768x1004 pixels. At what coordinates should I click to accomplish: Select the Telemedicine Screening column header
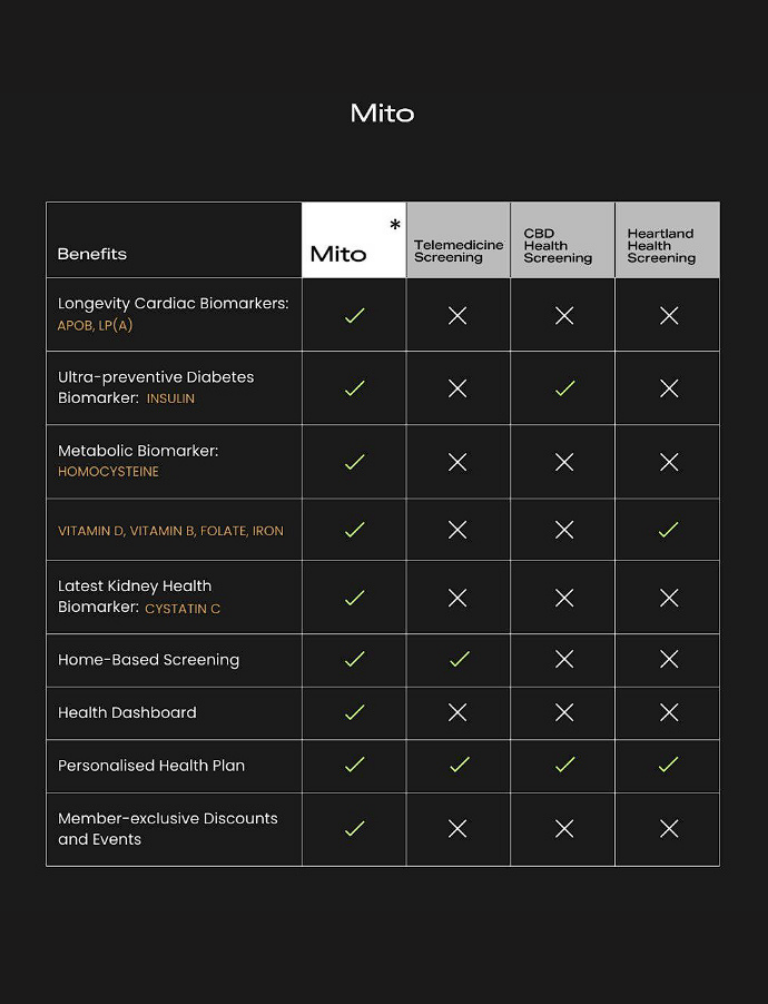coord(458,251)
